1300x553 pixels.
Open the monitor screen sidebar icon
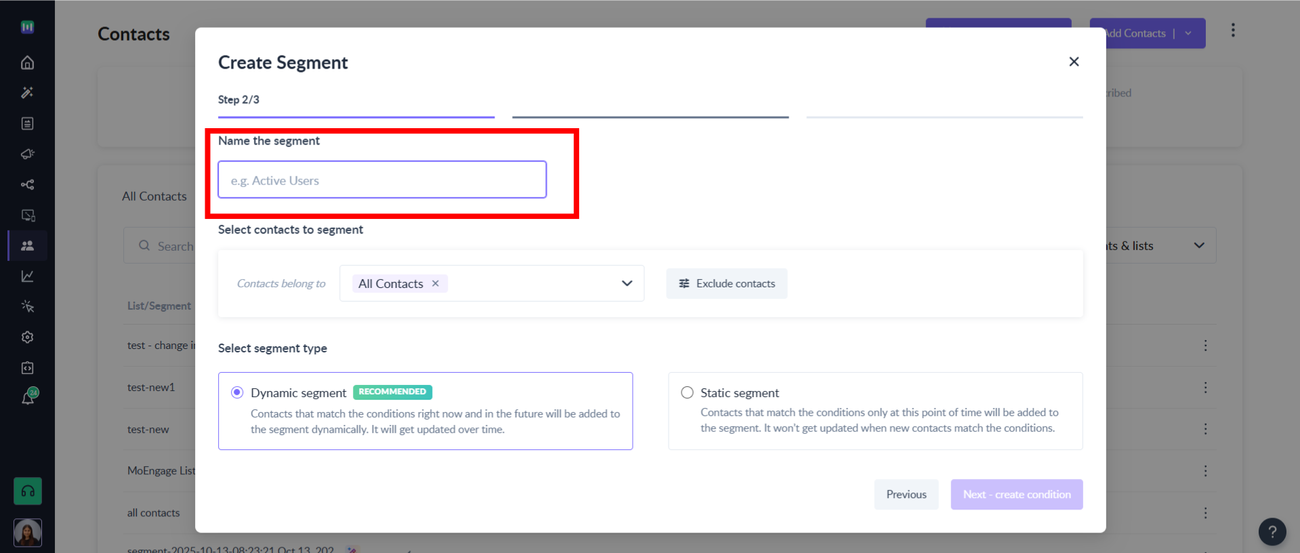[27, 215]
